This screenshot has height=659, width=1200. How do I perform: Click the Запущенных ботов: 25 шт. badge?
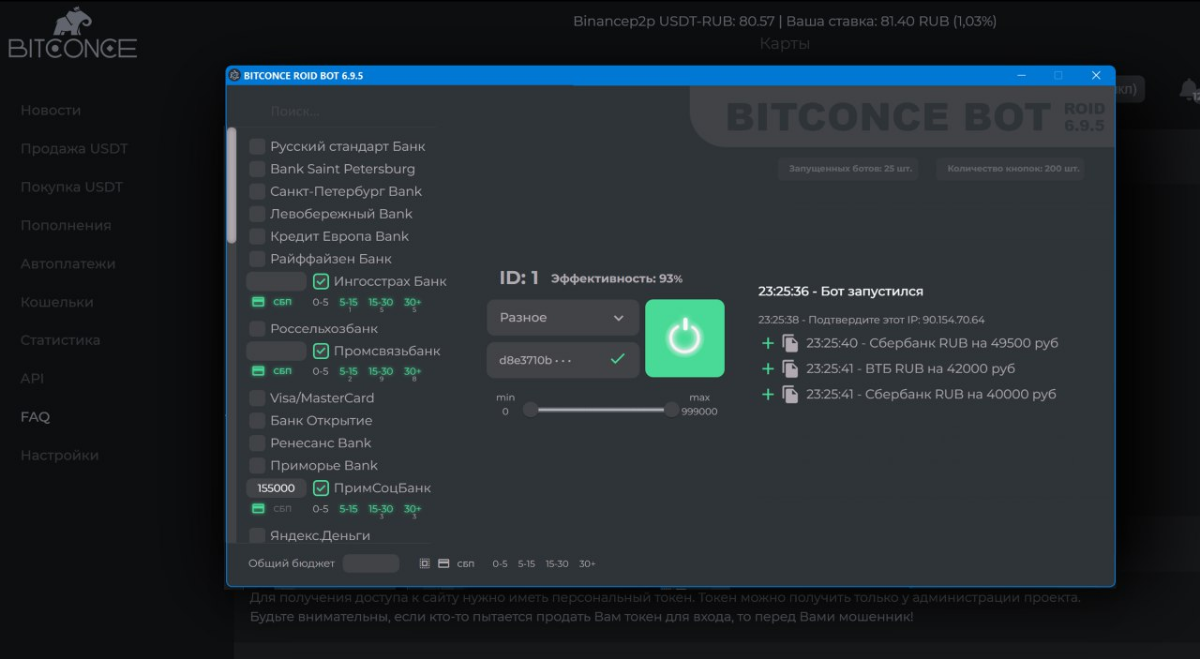click(x=850, y=169)
